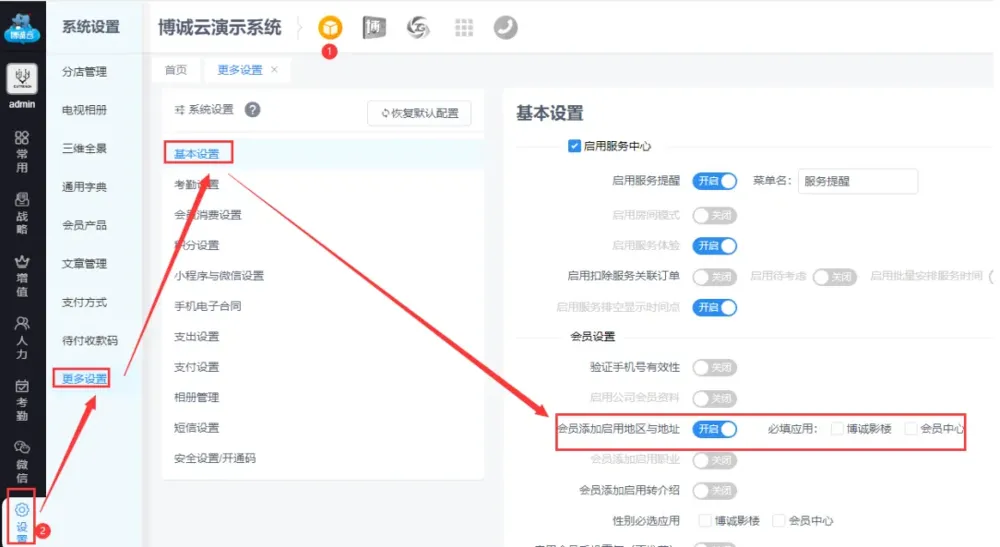Check 博诚影楼 under 性别必选应用

[706, 521]
